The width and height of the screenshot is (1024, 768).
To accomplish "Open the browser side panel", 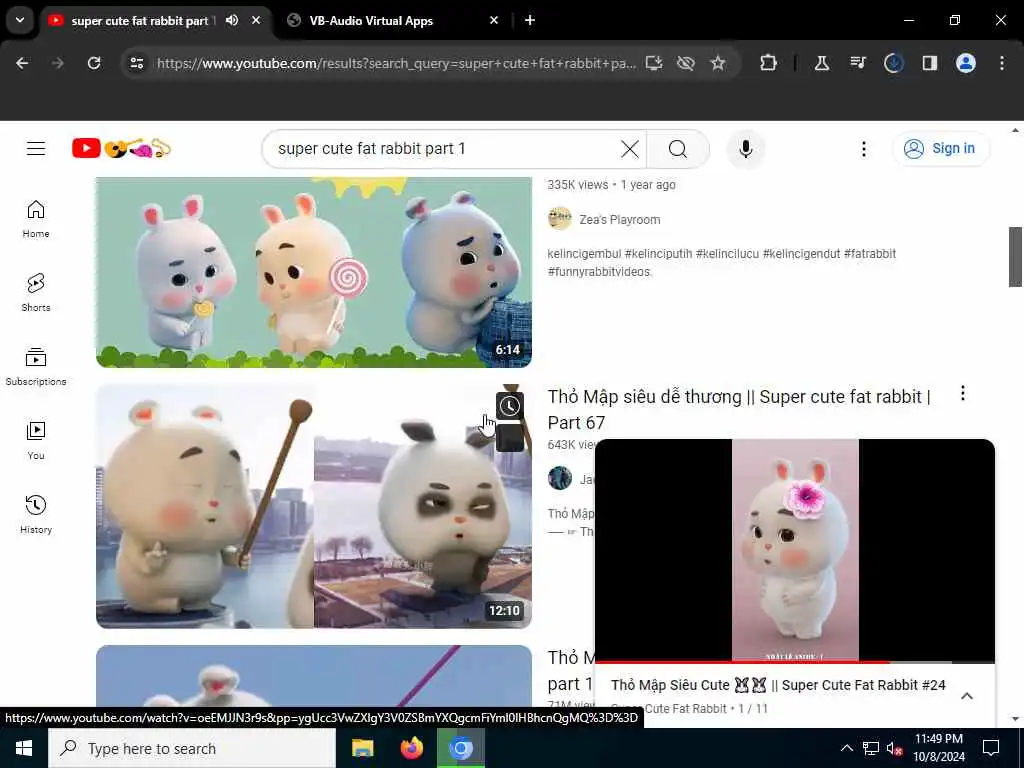I will coord(929,63).
